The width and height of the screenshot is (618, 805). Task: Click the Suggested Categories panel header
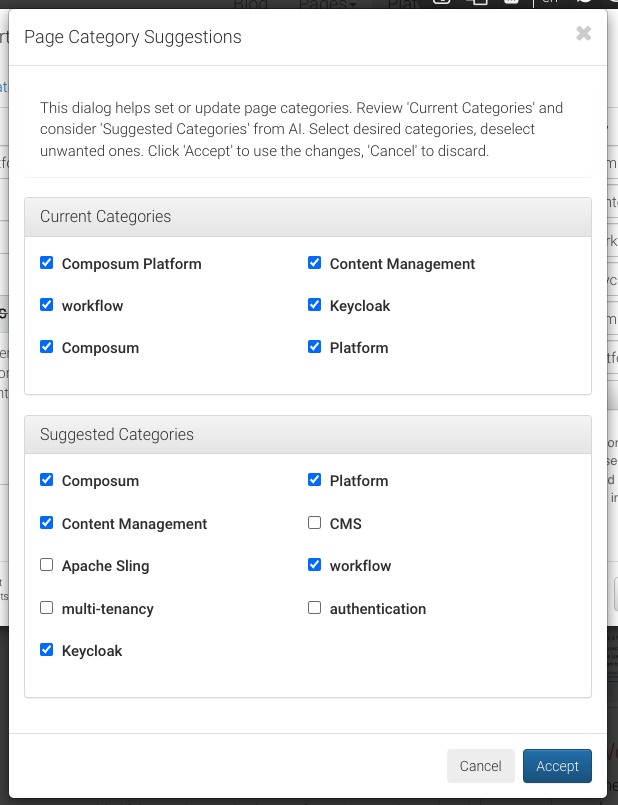pos(308,435)
